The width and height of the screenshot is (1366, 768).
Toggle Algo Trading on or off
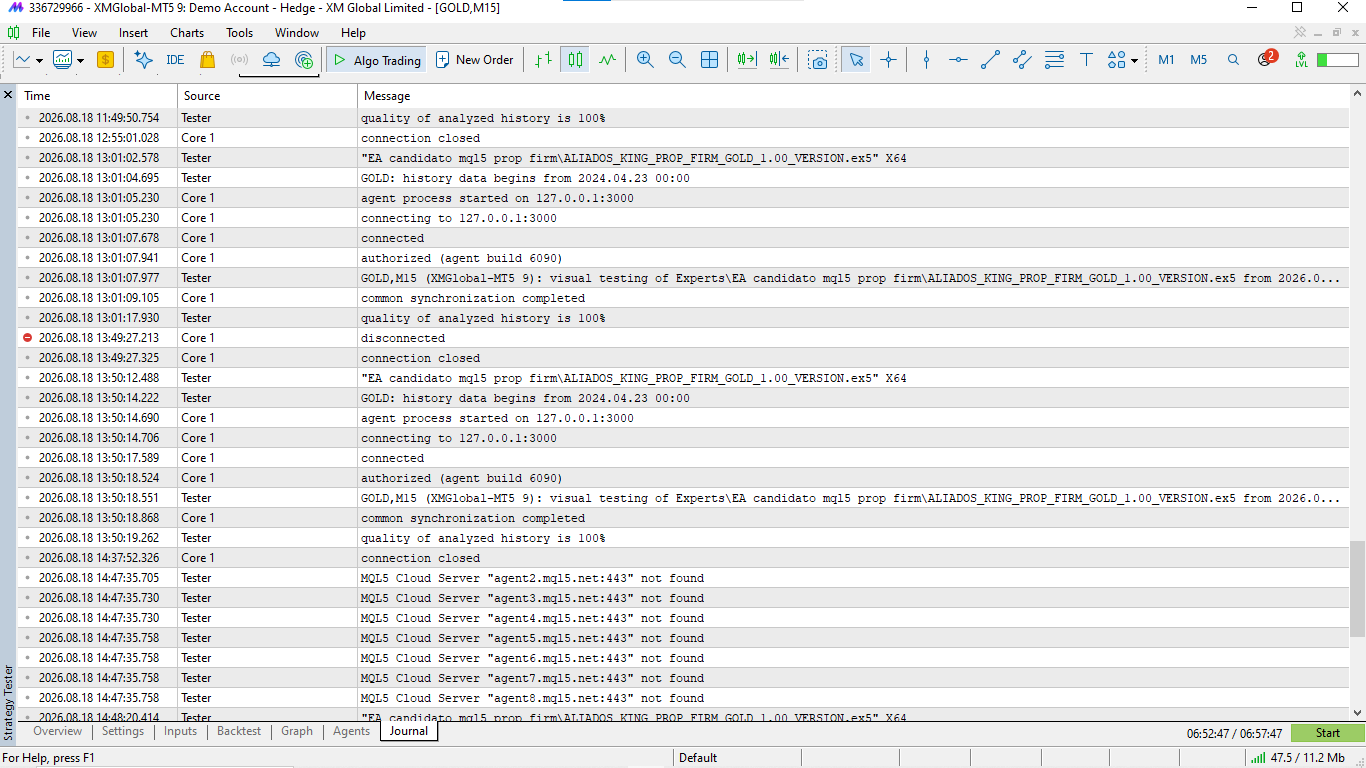coord(376,60)
